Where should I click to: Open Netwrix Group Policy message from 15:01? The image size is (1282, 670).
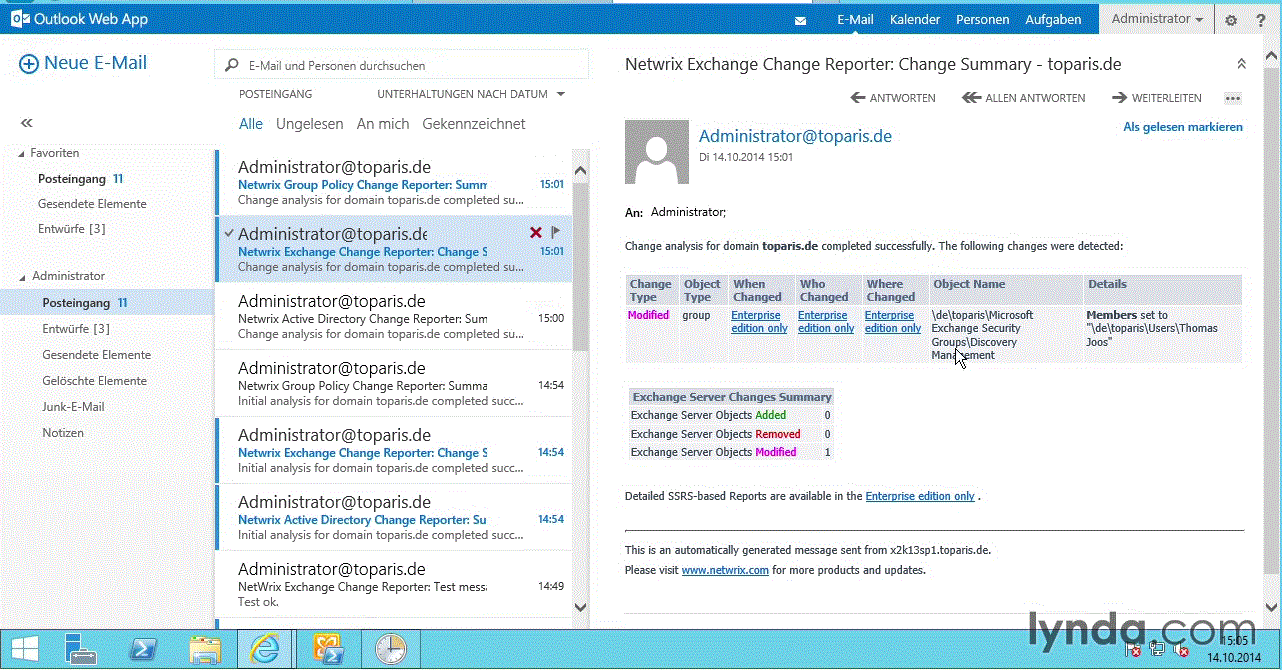pos(394,182)
